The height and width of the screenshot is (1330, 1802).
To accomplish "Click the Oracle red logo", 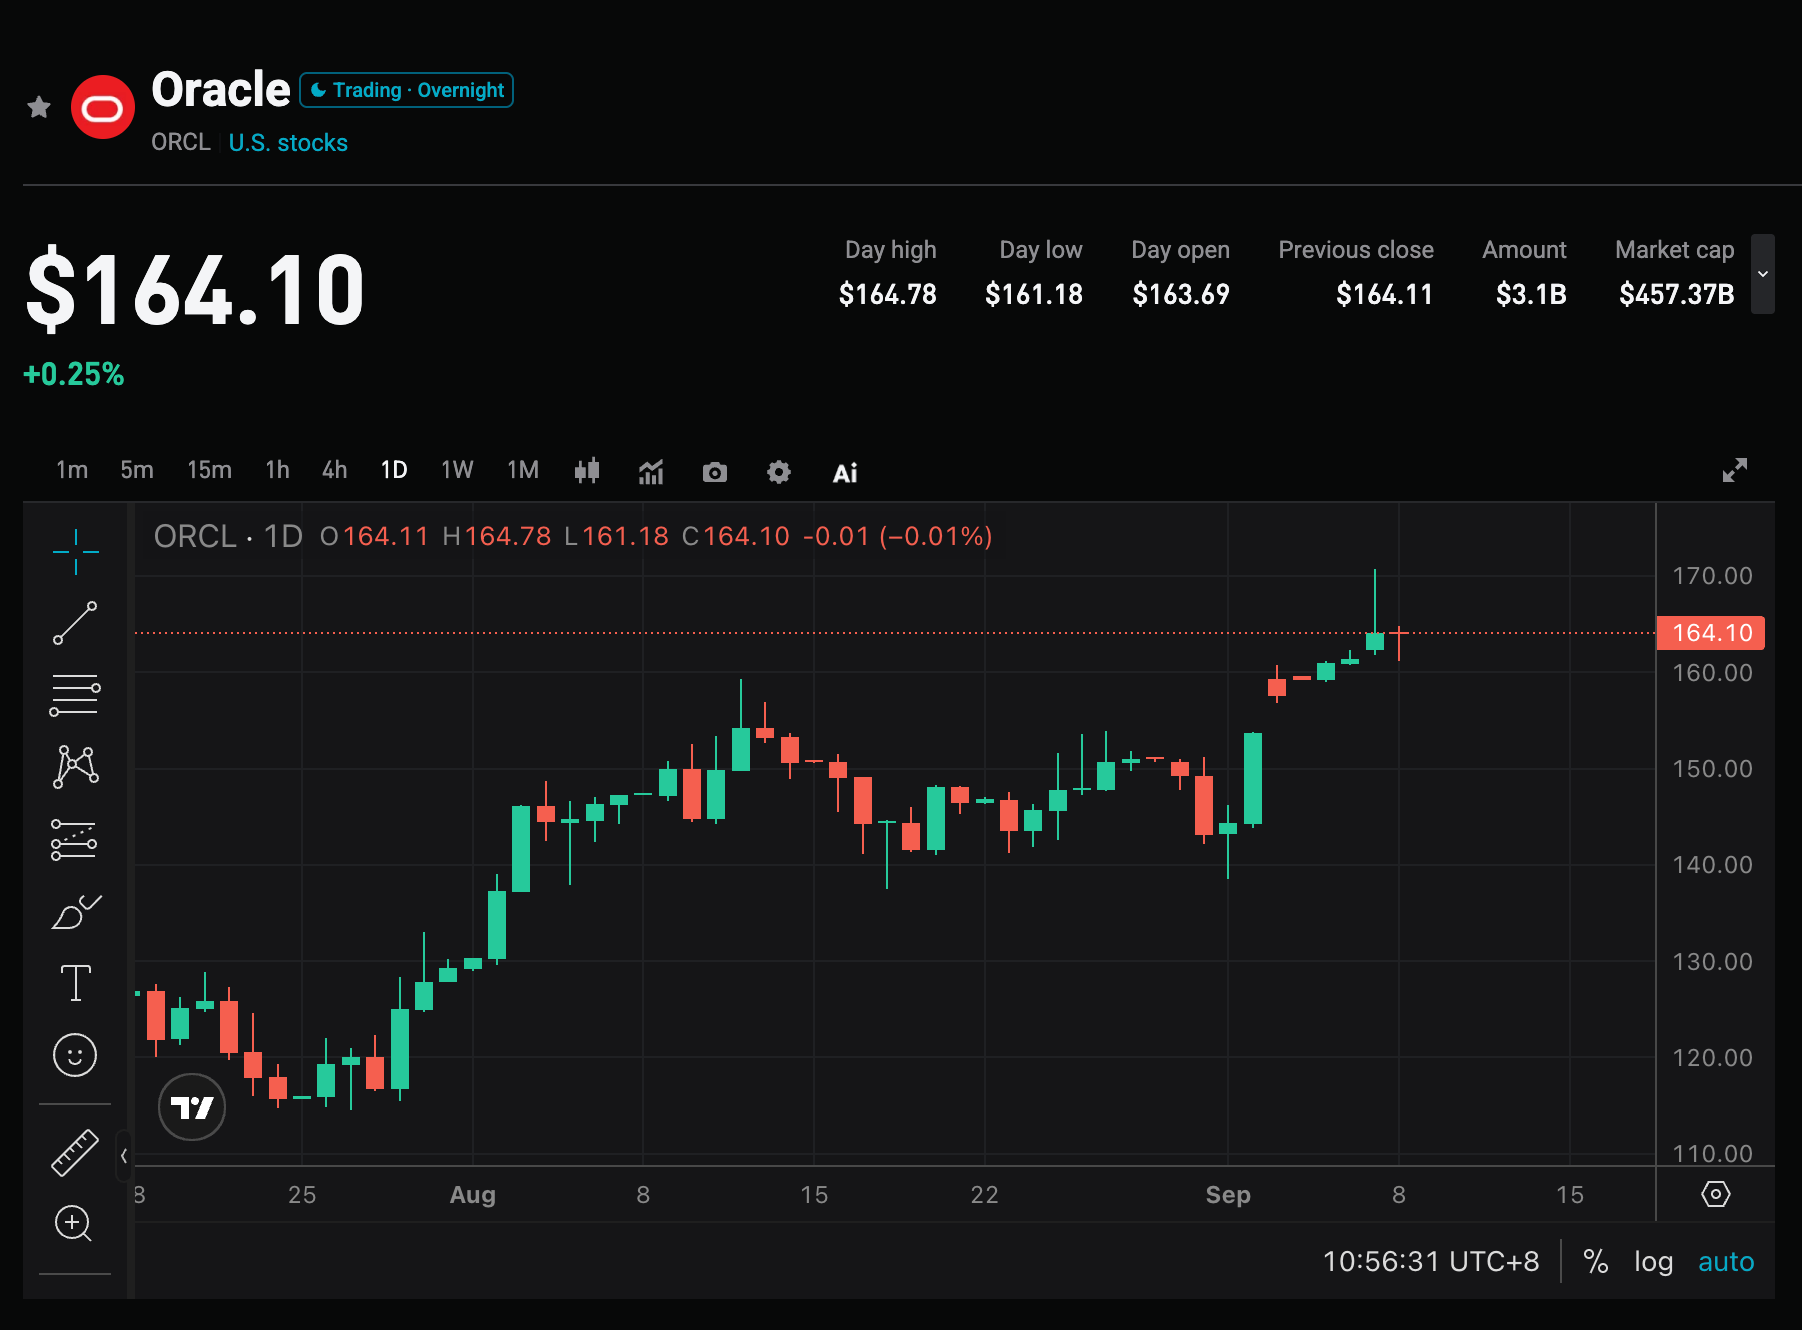I will pyautogui.click(x=103, y=107).
